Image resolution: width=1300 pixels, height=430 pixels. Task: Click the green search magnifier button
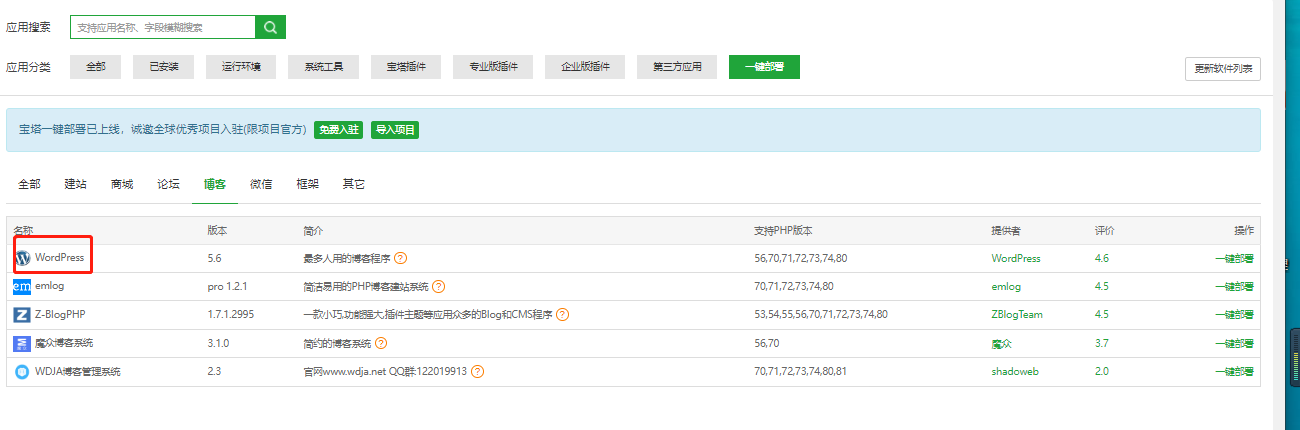[x=270, y=27]
